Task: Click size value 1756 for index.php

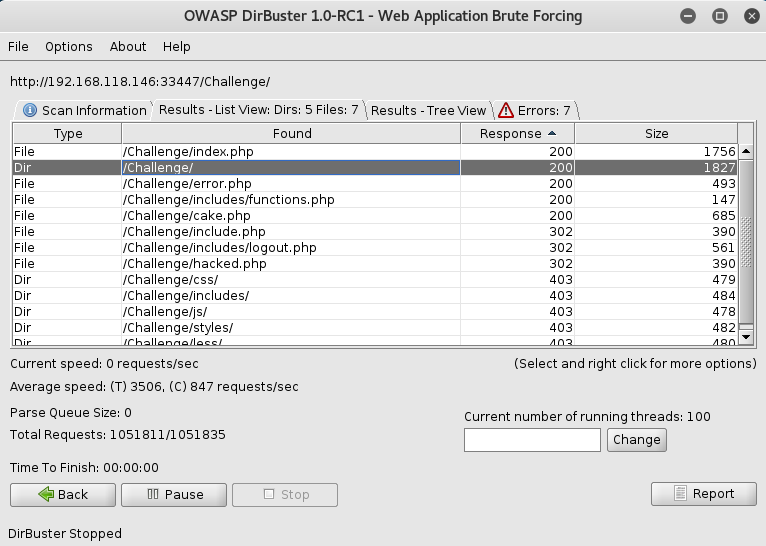Action: (x=719, y=151)
